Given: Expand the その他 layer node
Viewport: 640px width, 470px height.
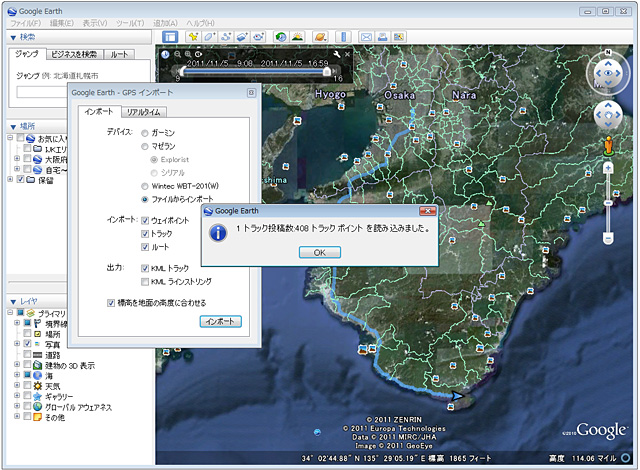Looking at the screenshot, I should click(17, 417).
